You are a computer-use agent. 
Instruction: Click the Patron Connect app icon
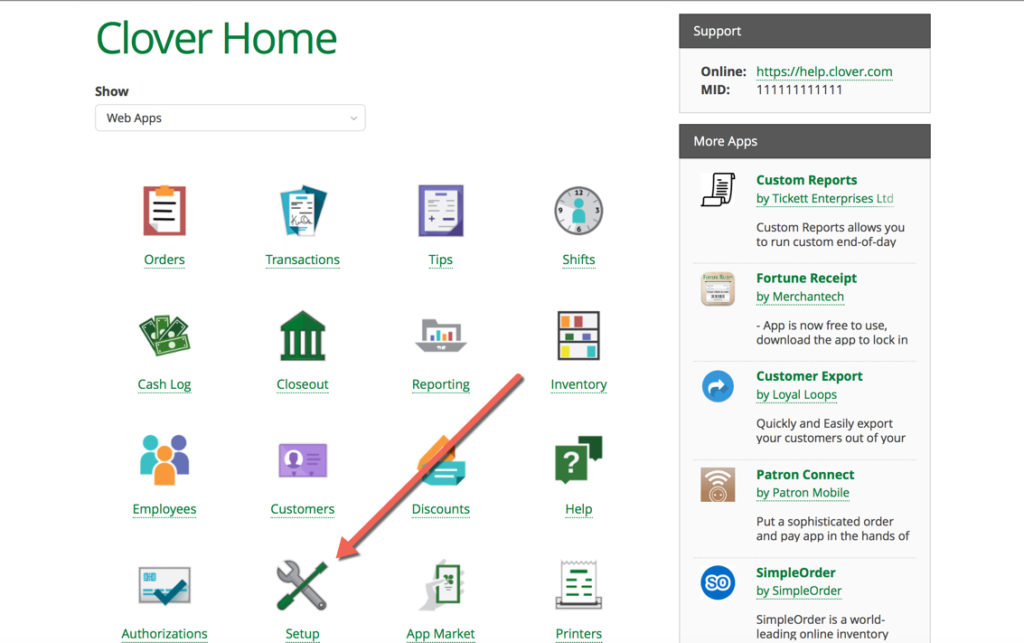tap(718, 484)
